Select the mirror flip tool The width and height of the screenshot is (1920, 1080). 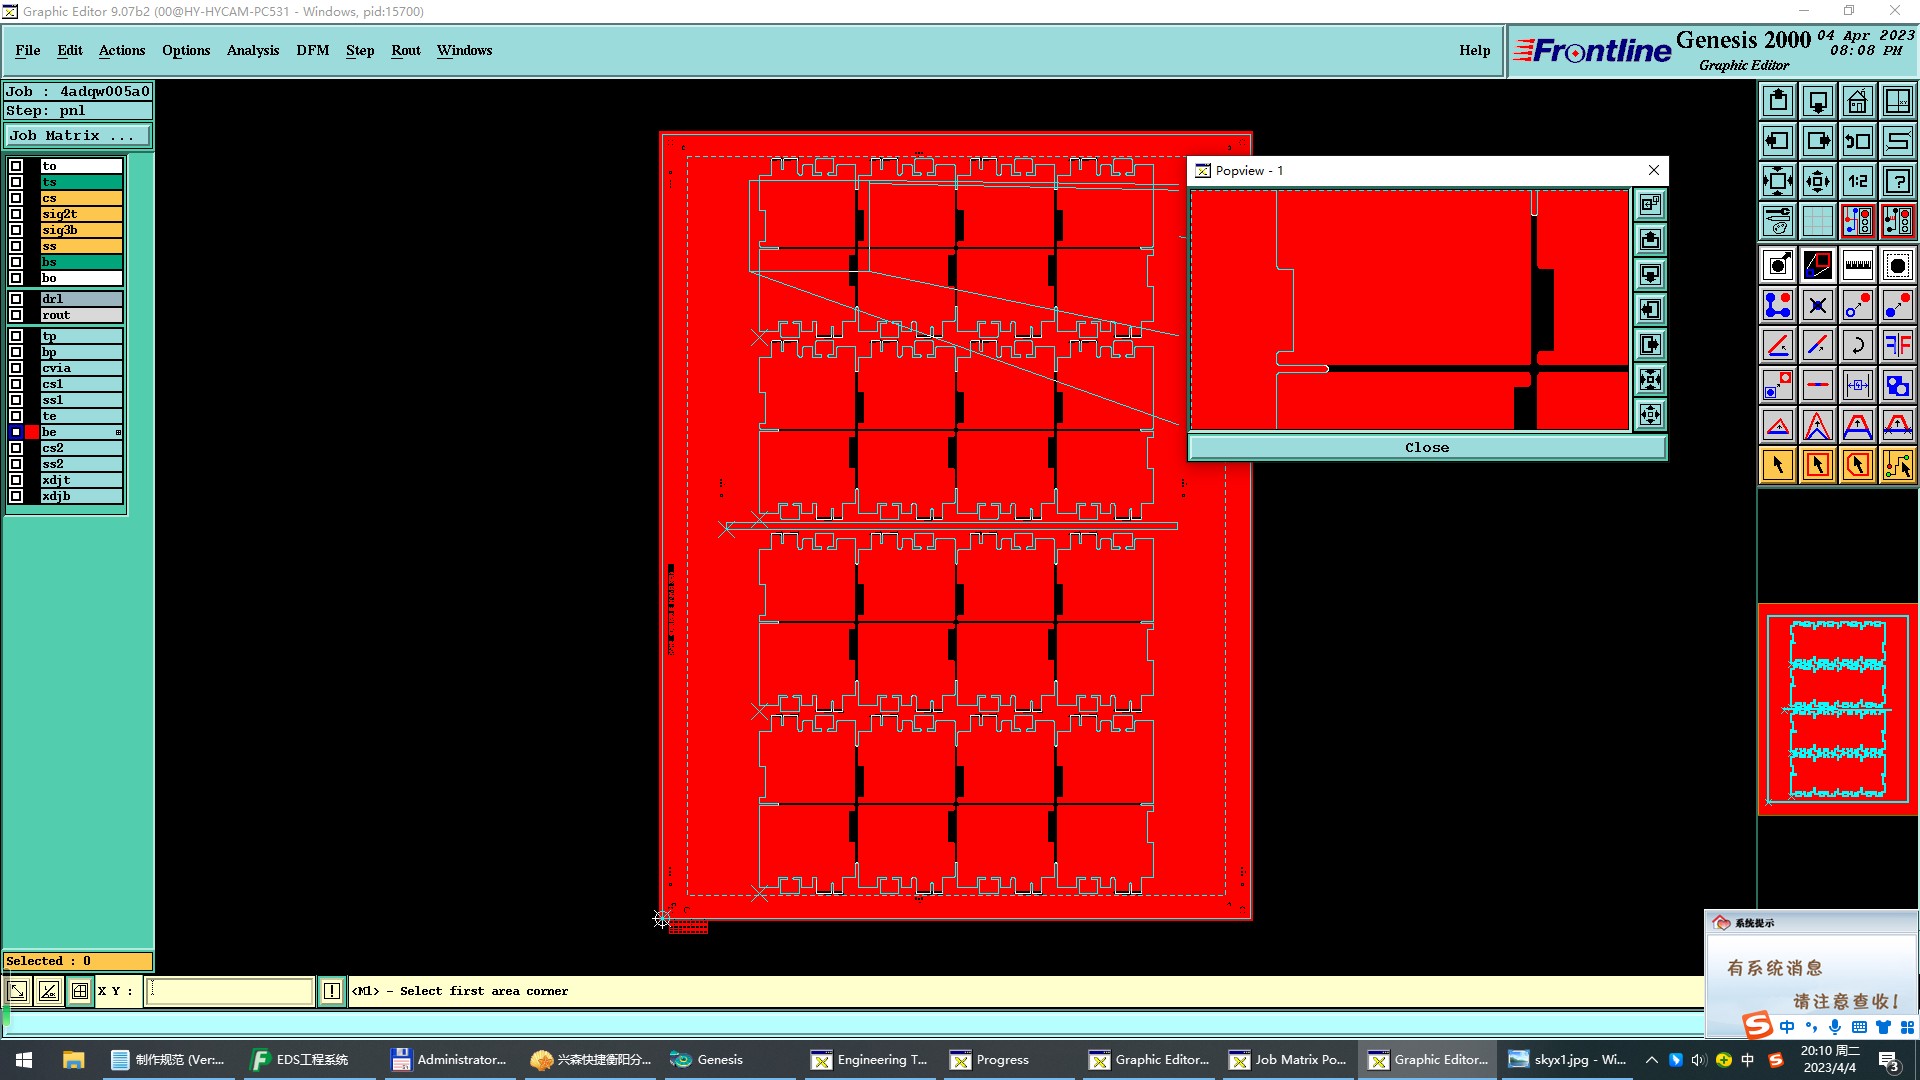[1897, 345]
